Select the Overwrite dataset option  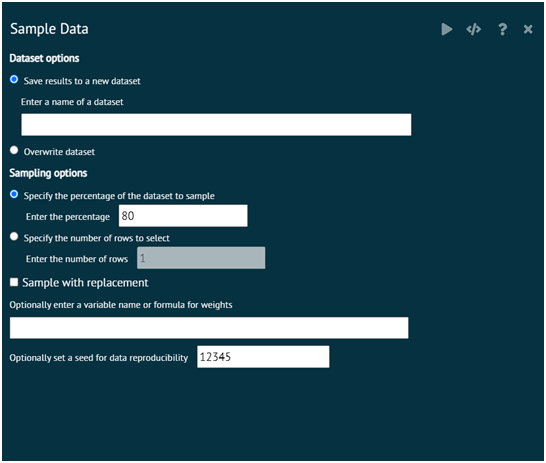(14, 150)
